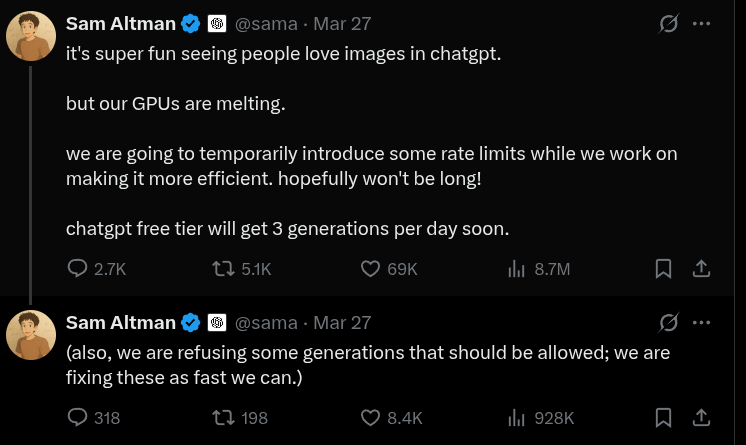Open Sam Altman's avatar on first tweet

click(31, 37)
